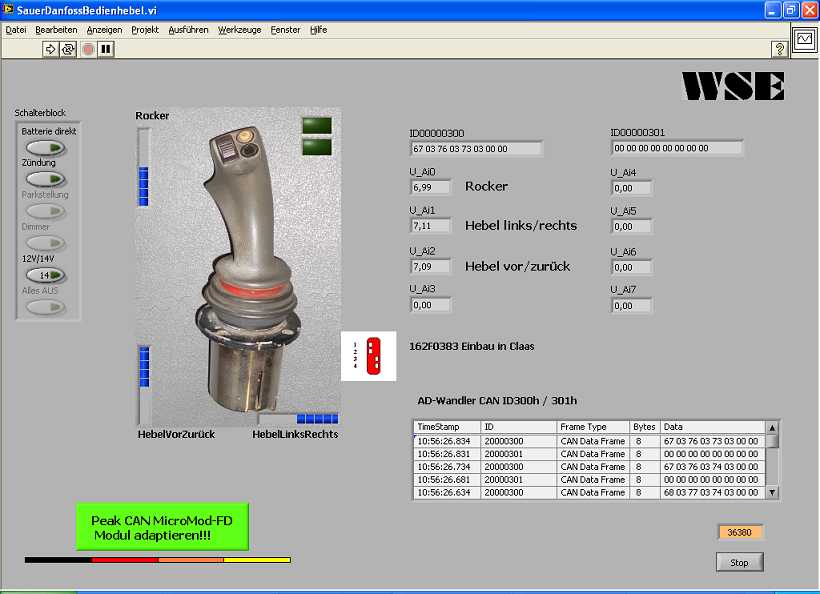Open the Projekt menu

pyautogui.click(x=145, y=30)
